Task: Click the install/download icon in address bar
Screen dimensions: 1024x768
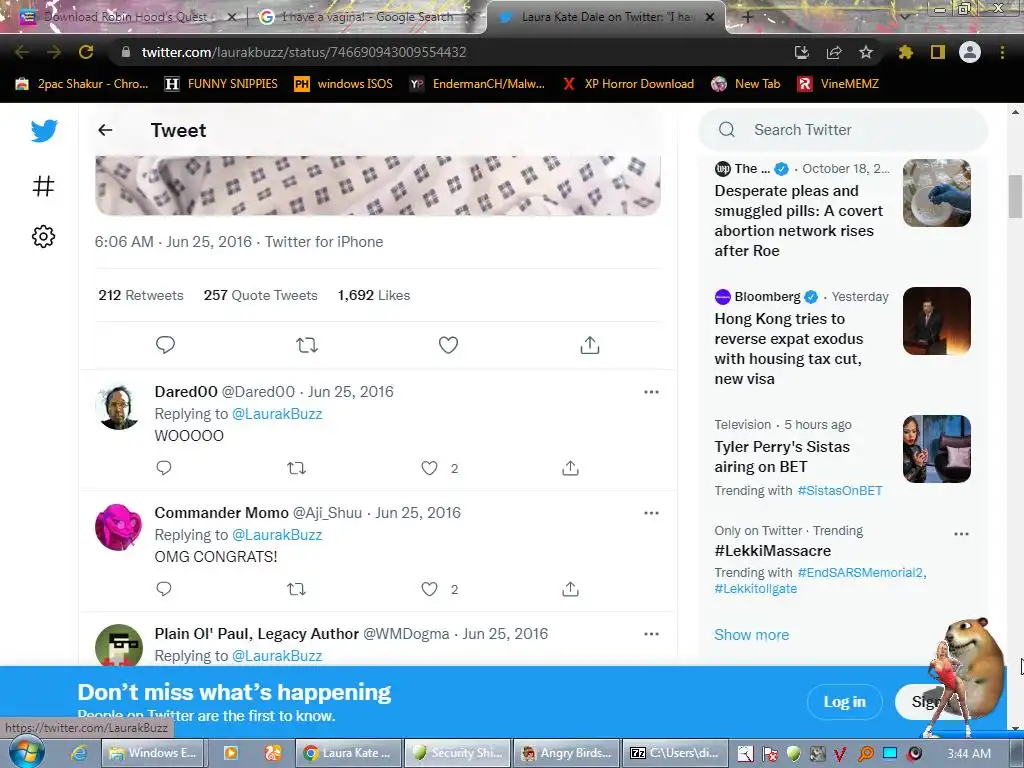Action: click(802, 52)
